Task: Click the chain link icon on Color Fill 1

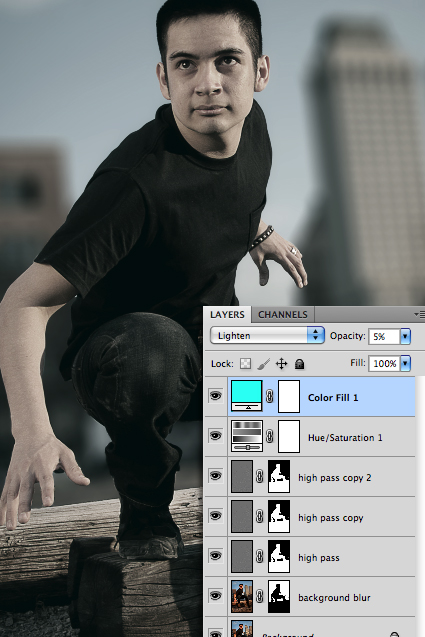Action: 269,396
